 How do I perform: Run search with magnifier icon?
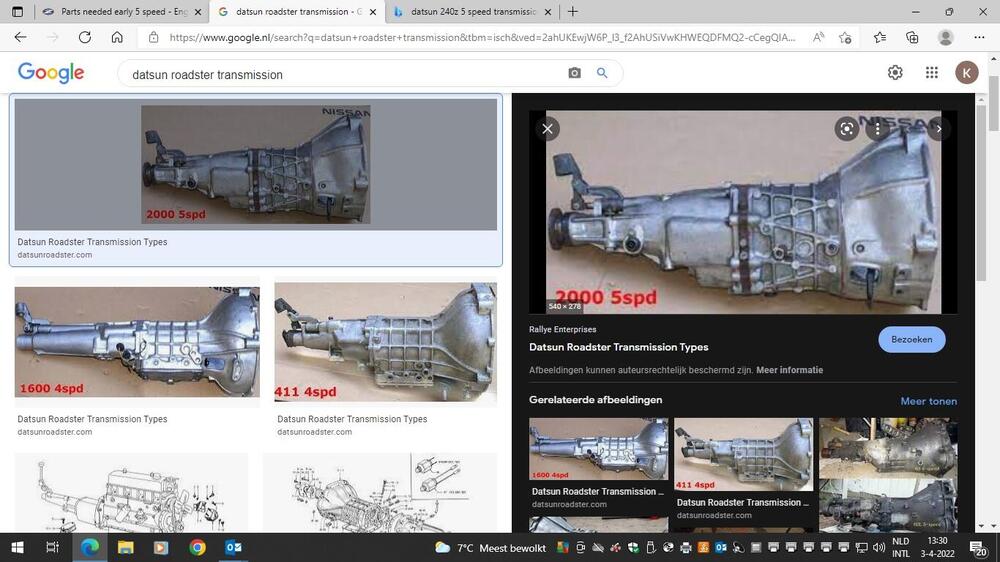pyautogui.click(x=602, y=73)
